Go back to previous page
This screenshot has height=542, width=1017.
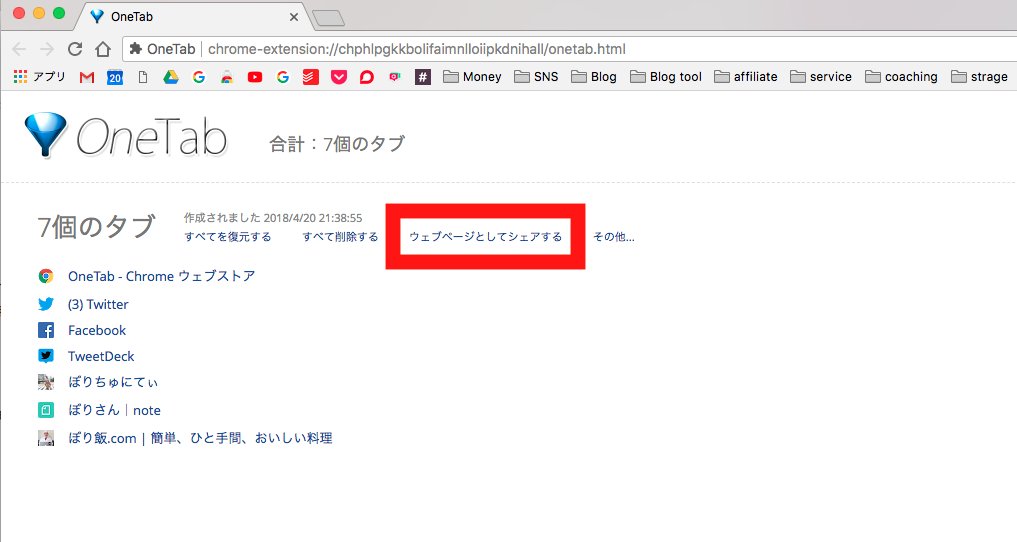coord(19,49)
